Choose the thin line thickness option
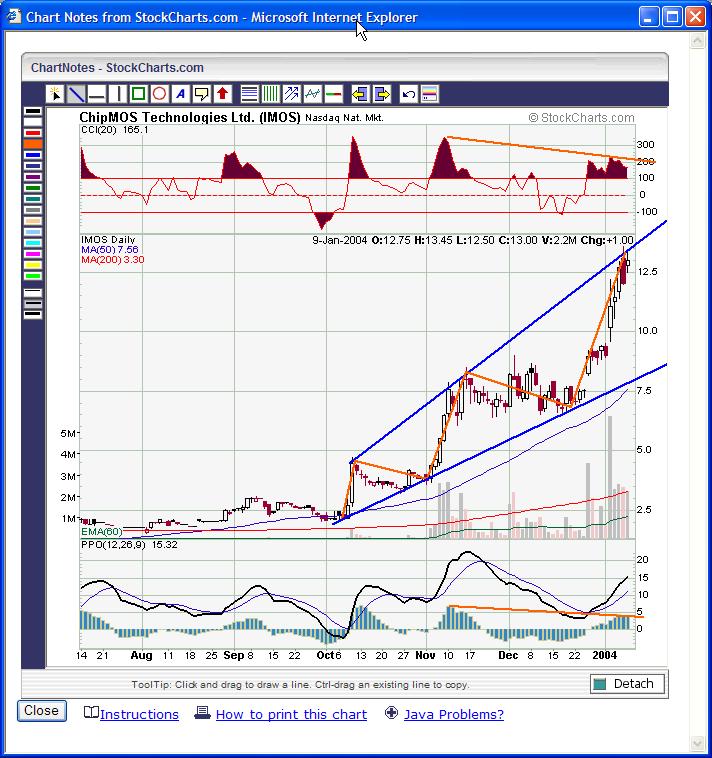The image size is (712, 758). point(33,293)
